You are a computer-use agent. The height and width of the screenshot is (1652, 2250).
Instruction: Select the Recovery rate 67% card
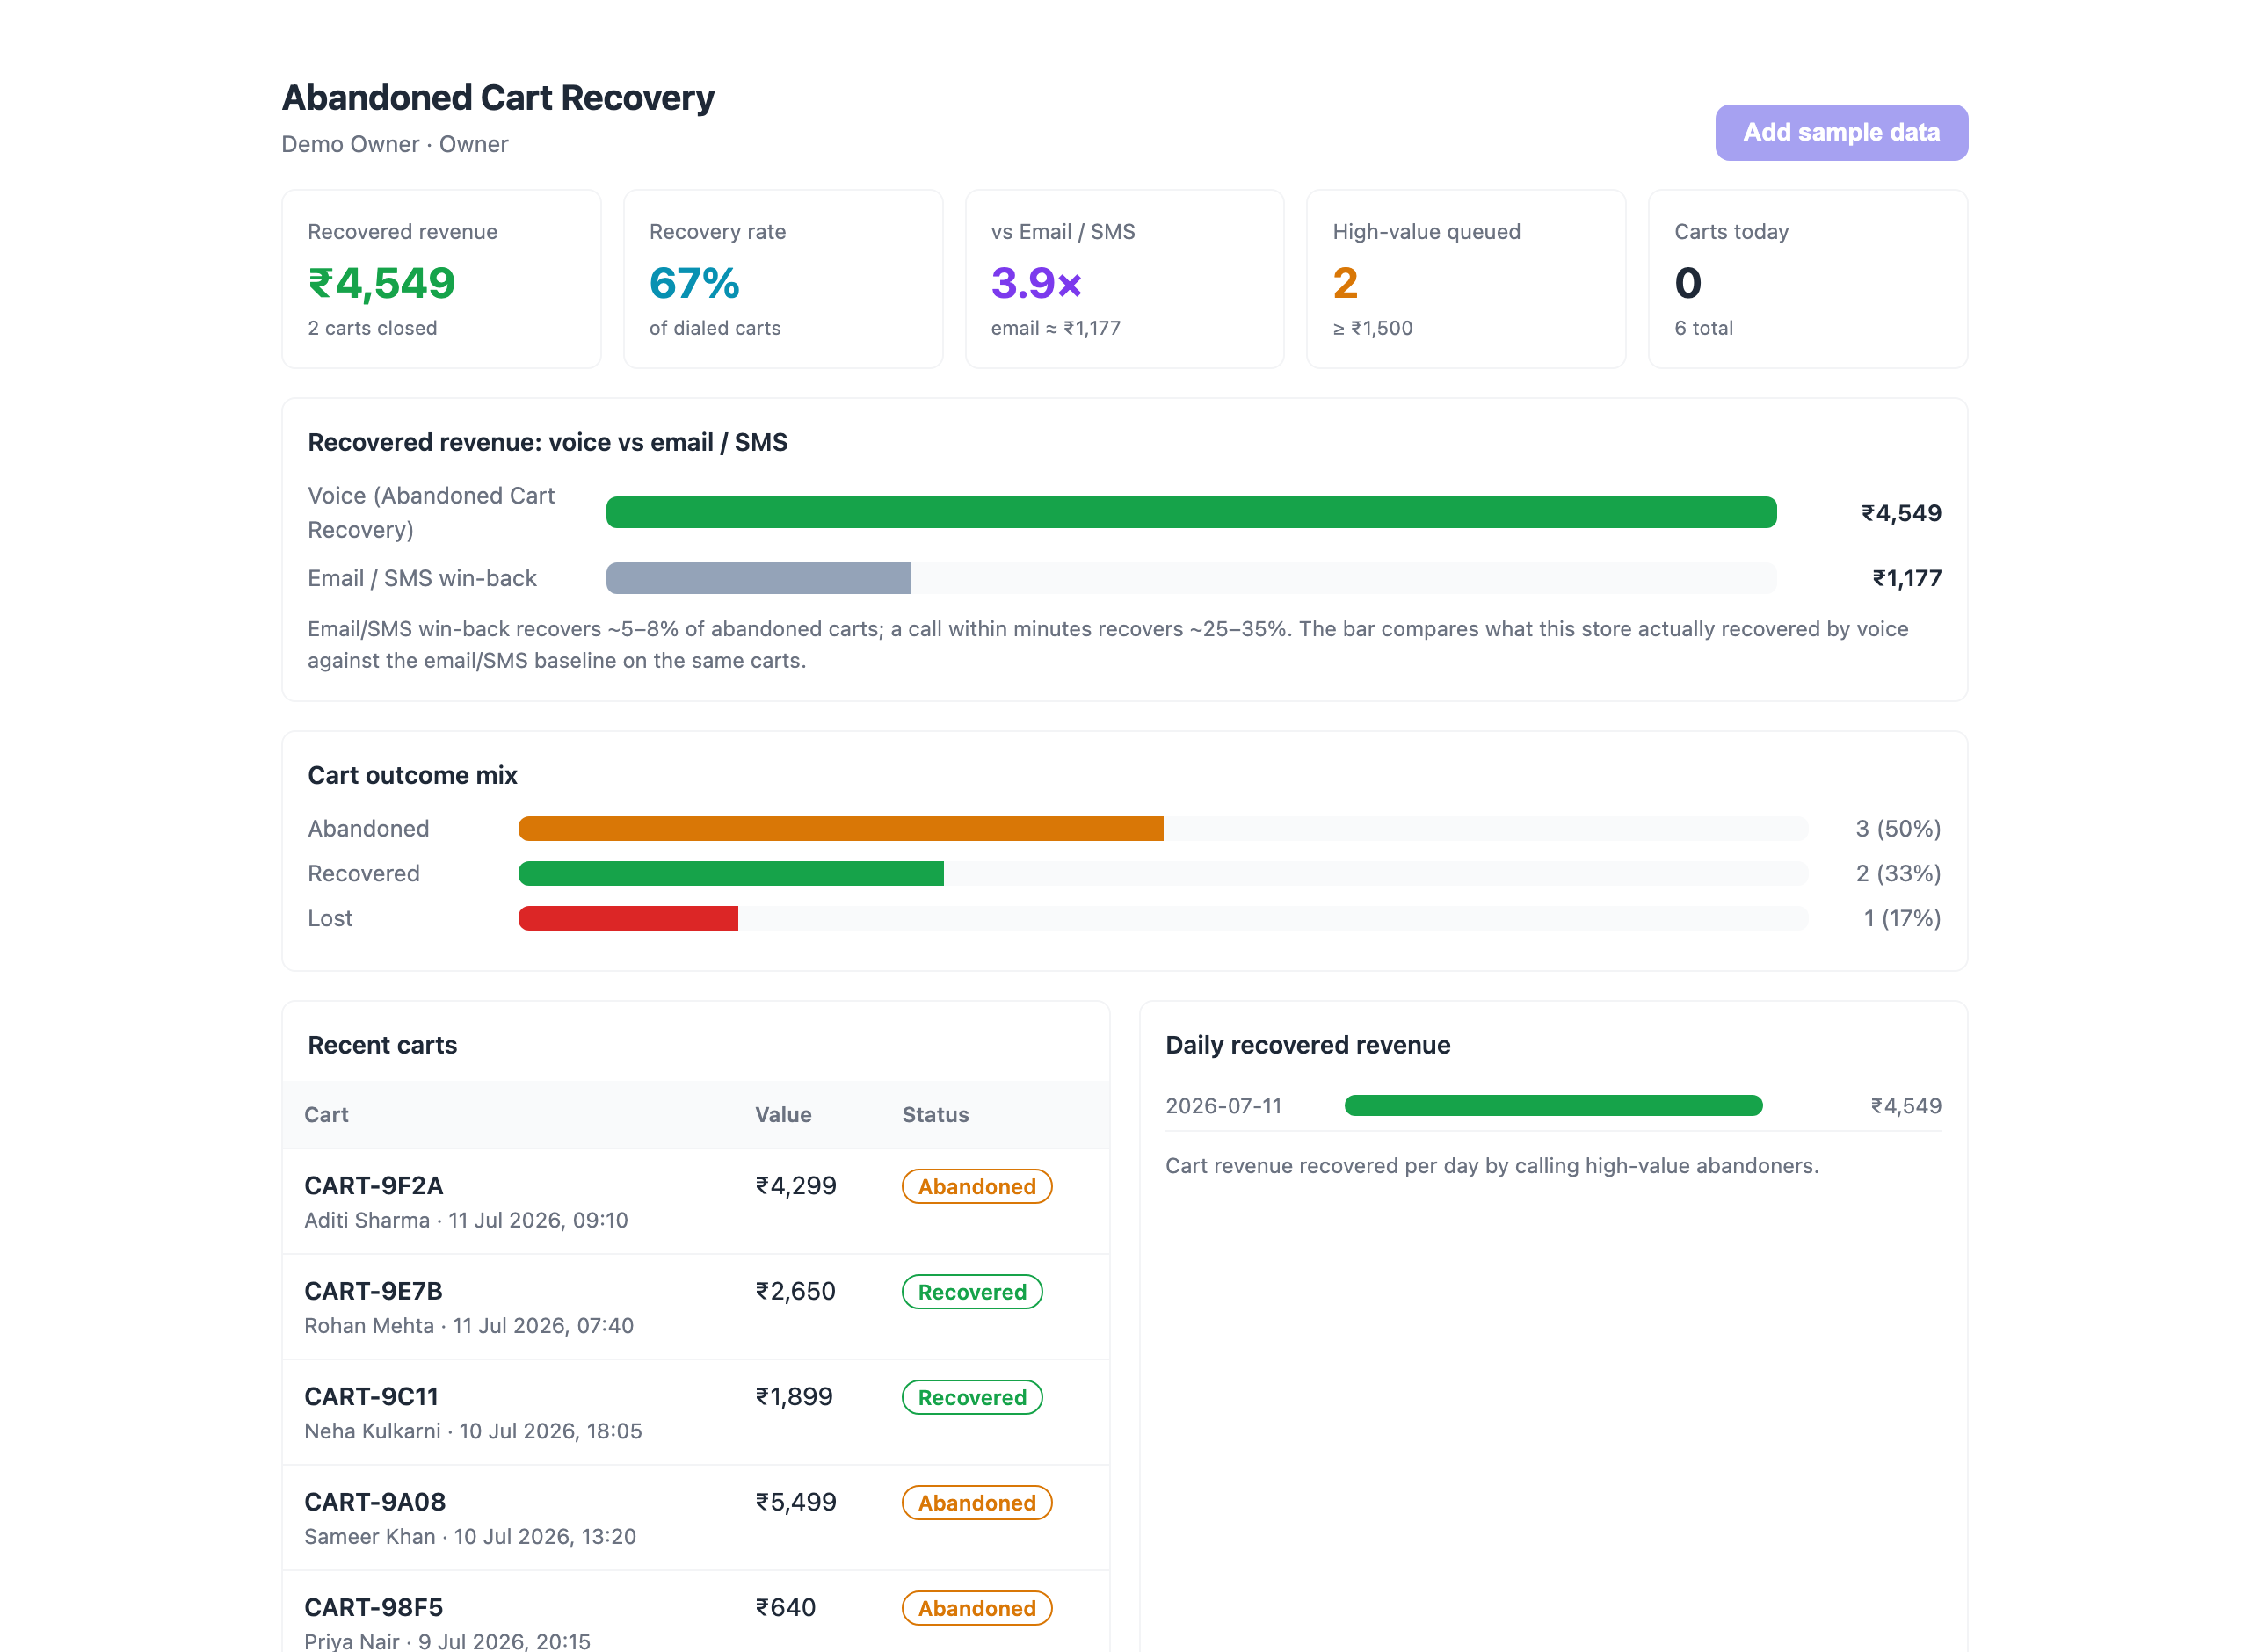(783, 279)
